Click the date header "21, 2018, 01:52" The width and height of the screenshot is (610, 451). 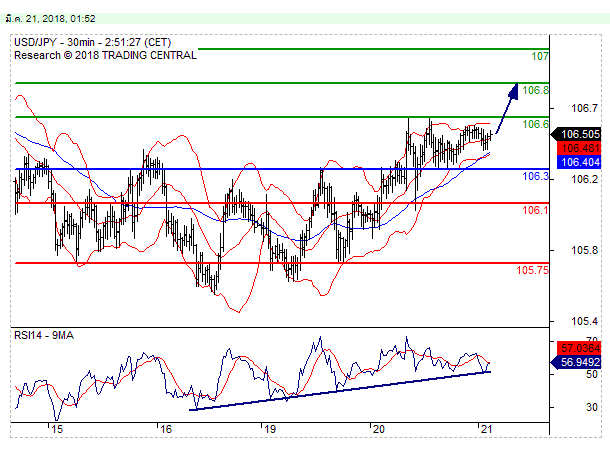[60, 19]
